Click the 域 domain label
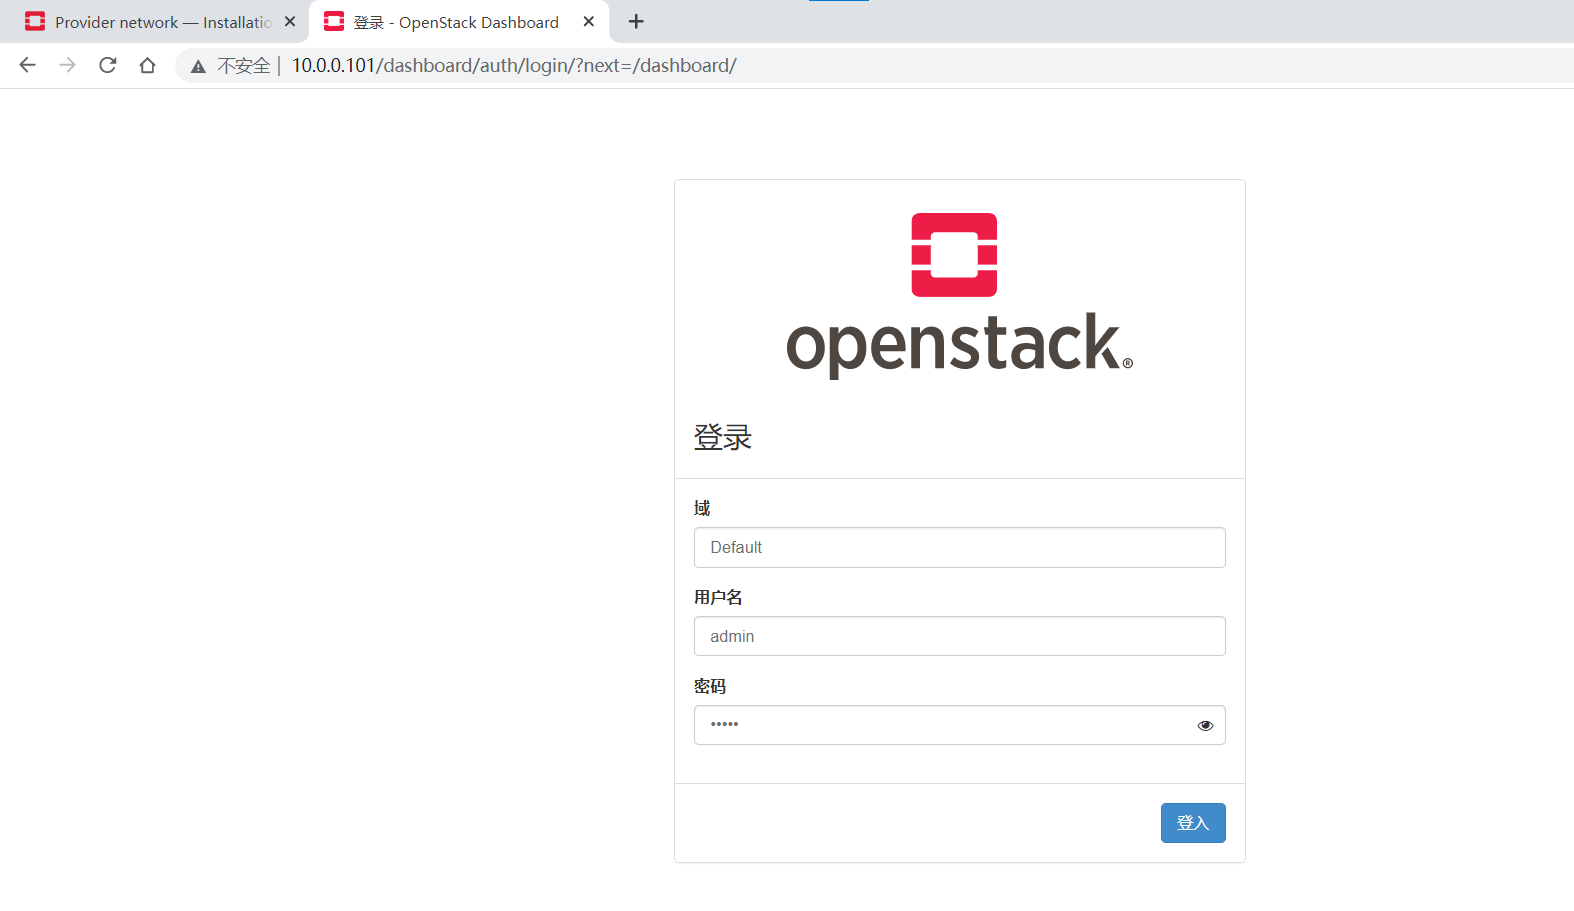 pyautogui.click(x=702, y=508)
